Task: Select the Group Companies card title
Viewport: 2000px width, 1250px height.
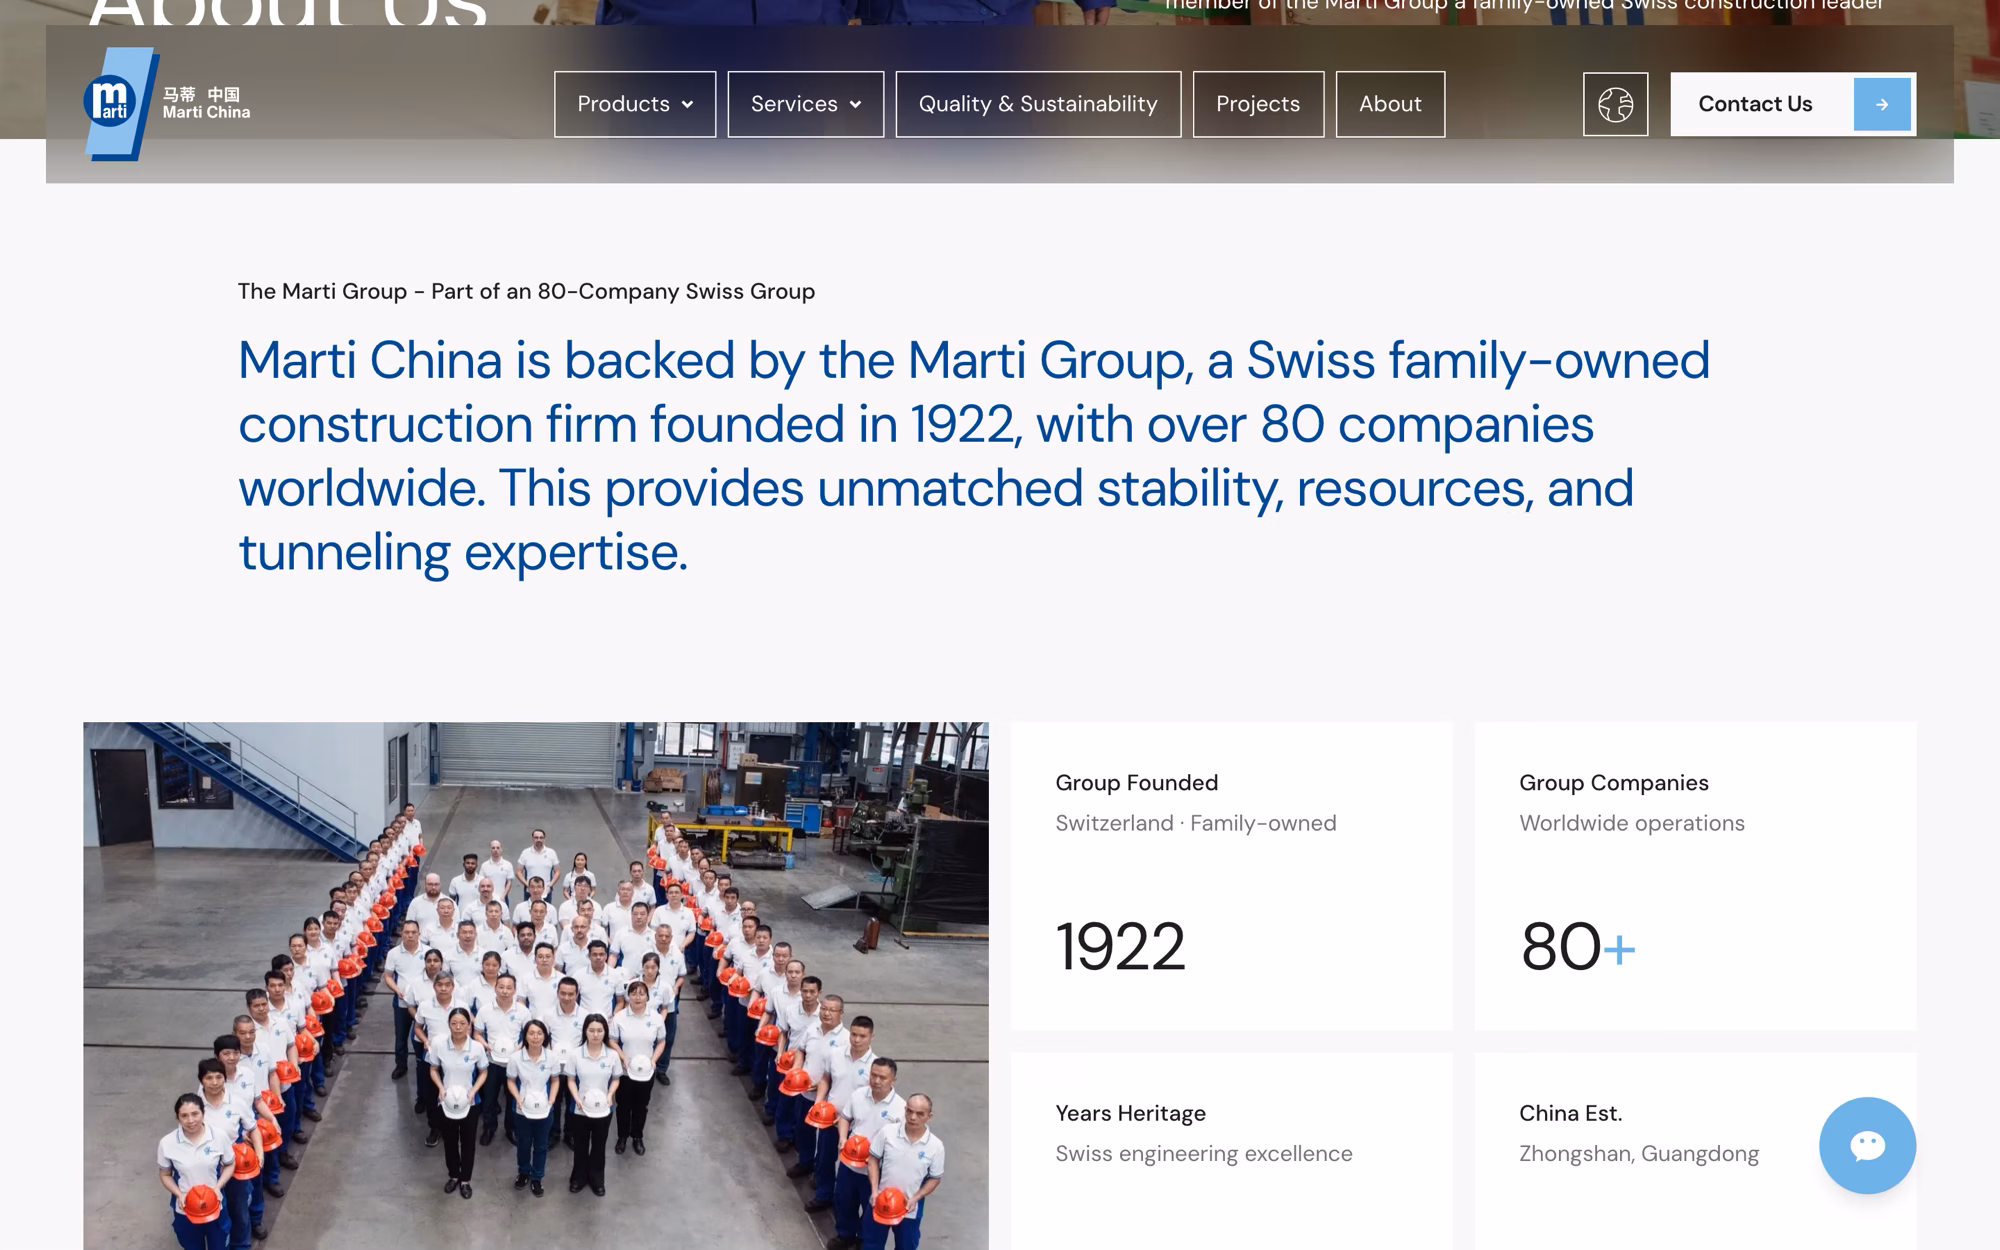Action: coord(1614,783)
